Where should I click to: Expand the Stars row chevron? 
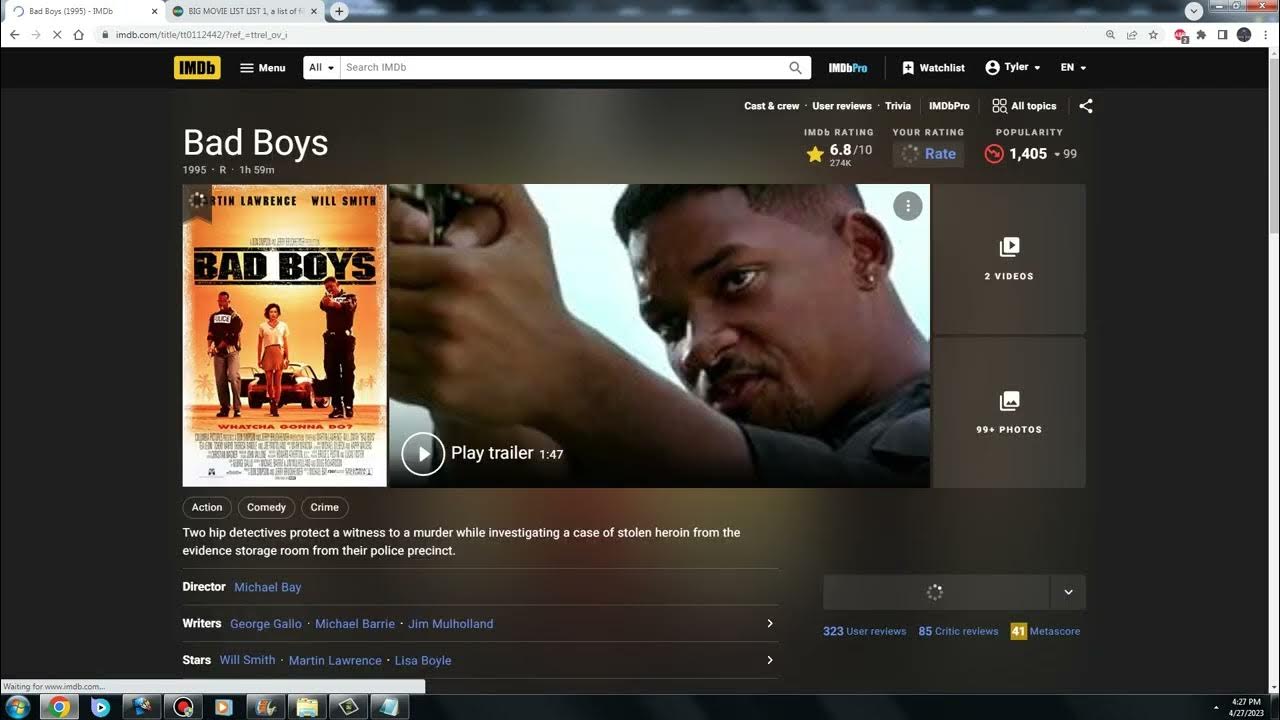[769, 660]
